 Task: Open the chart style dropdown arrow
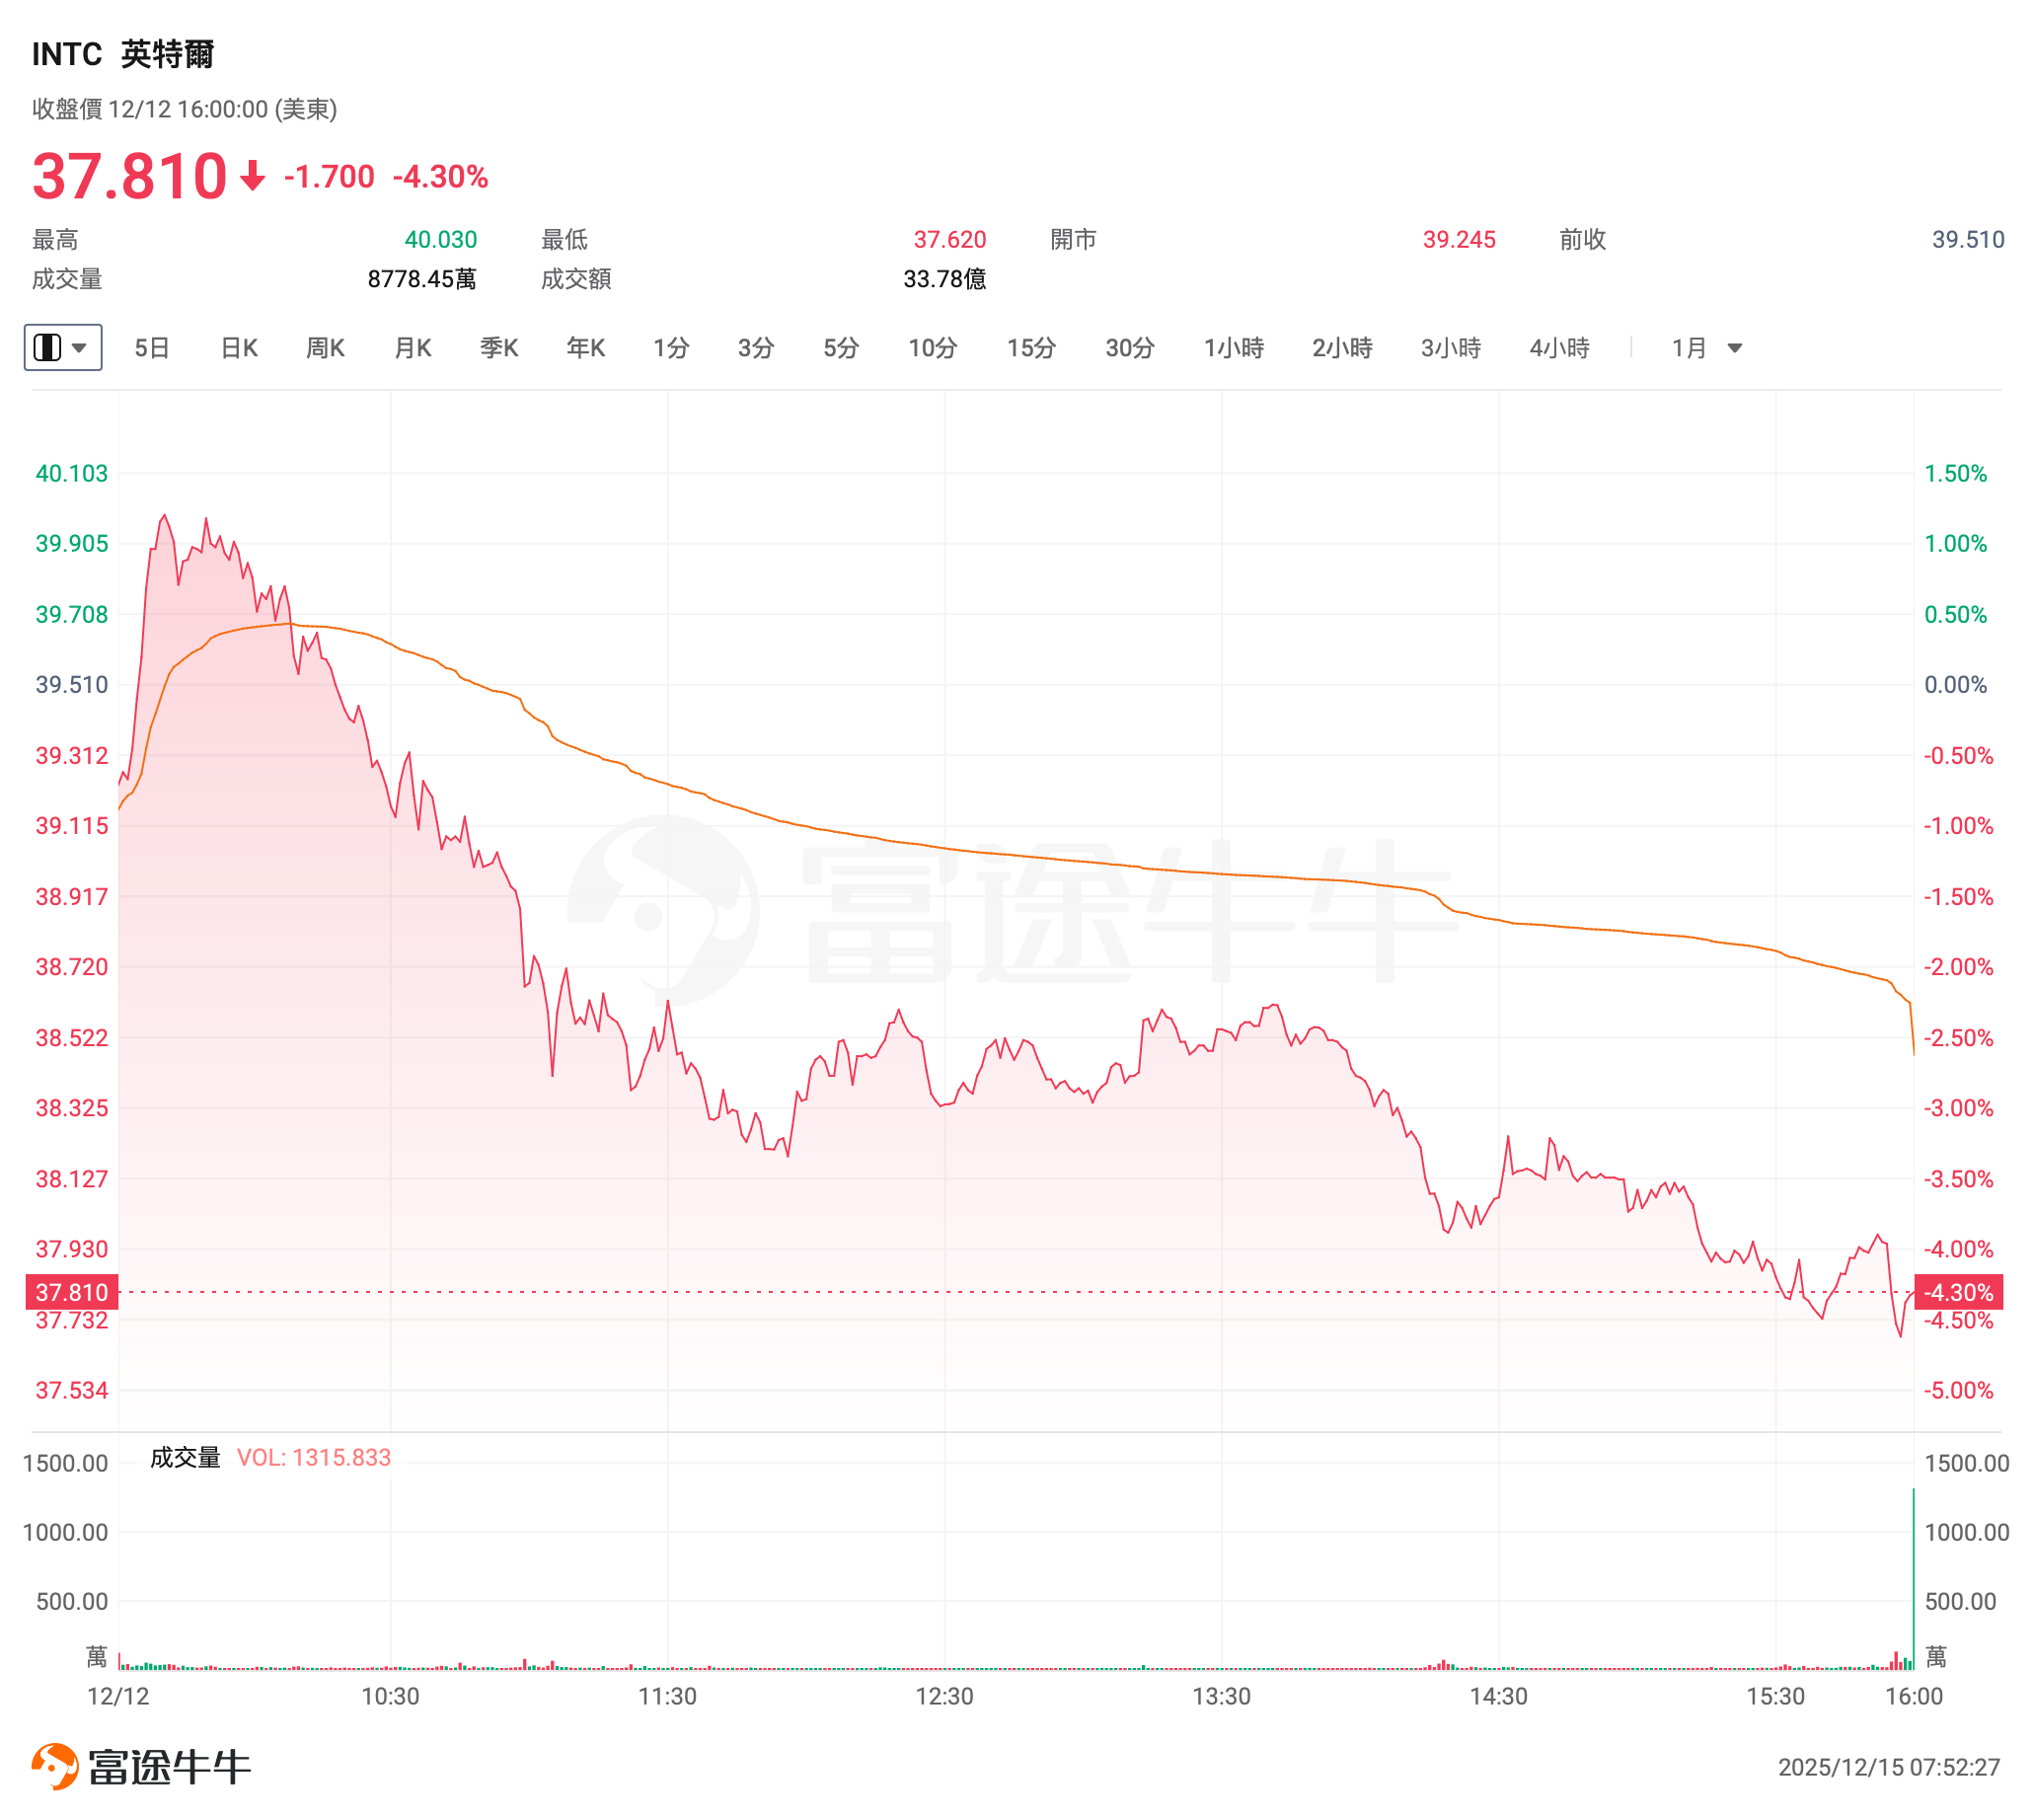point(80,348)
